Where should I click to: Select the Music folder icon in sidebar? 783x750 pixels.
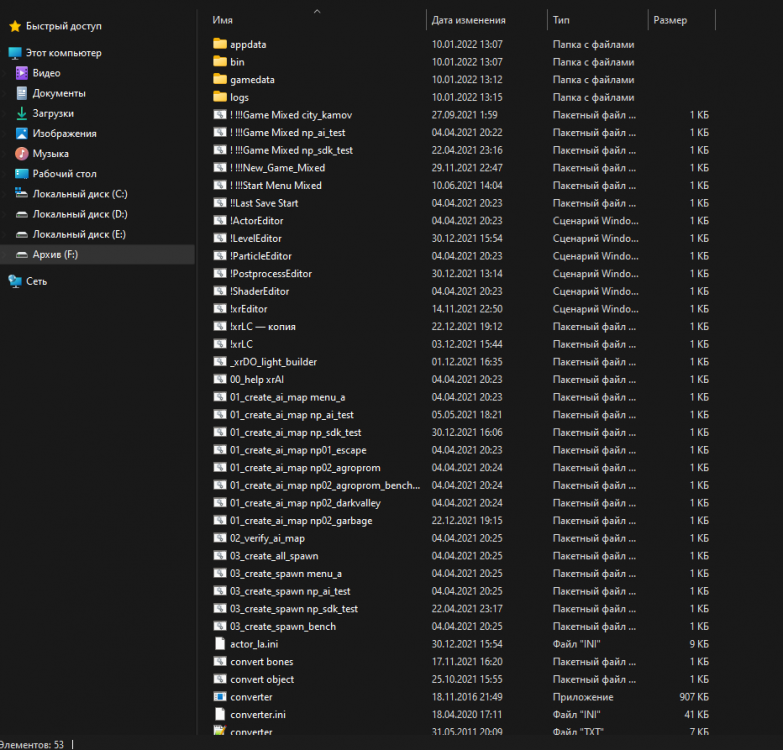pos(22,154)
